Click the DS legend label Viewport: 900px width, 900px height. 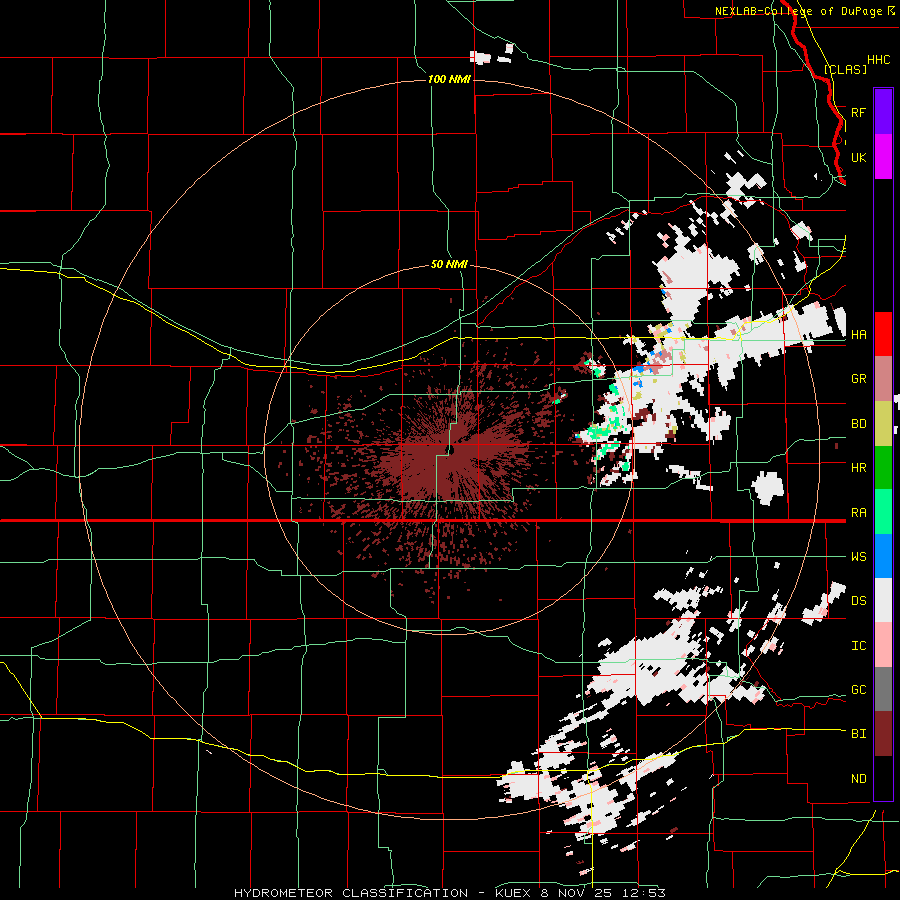click(x=858, y=601)
